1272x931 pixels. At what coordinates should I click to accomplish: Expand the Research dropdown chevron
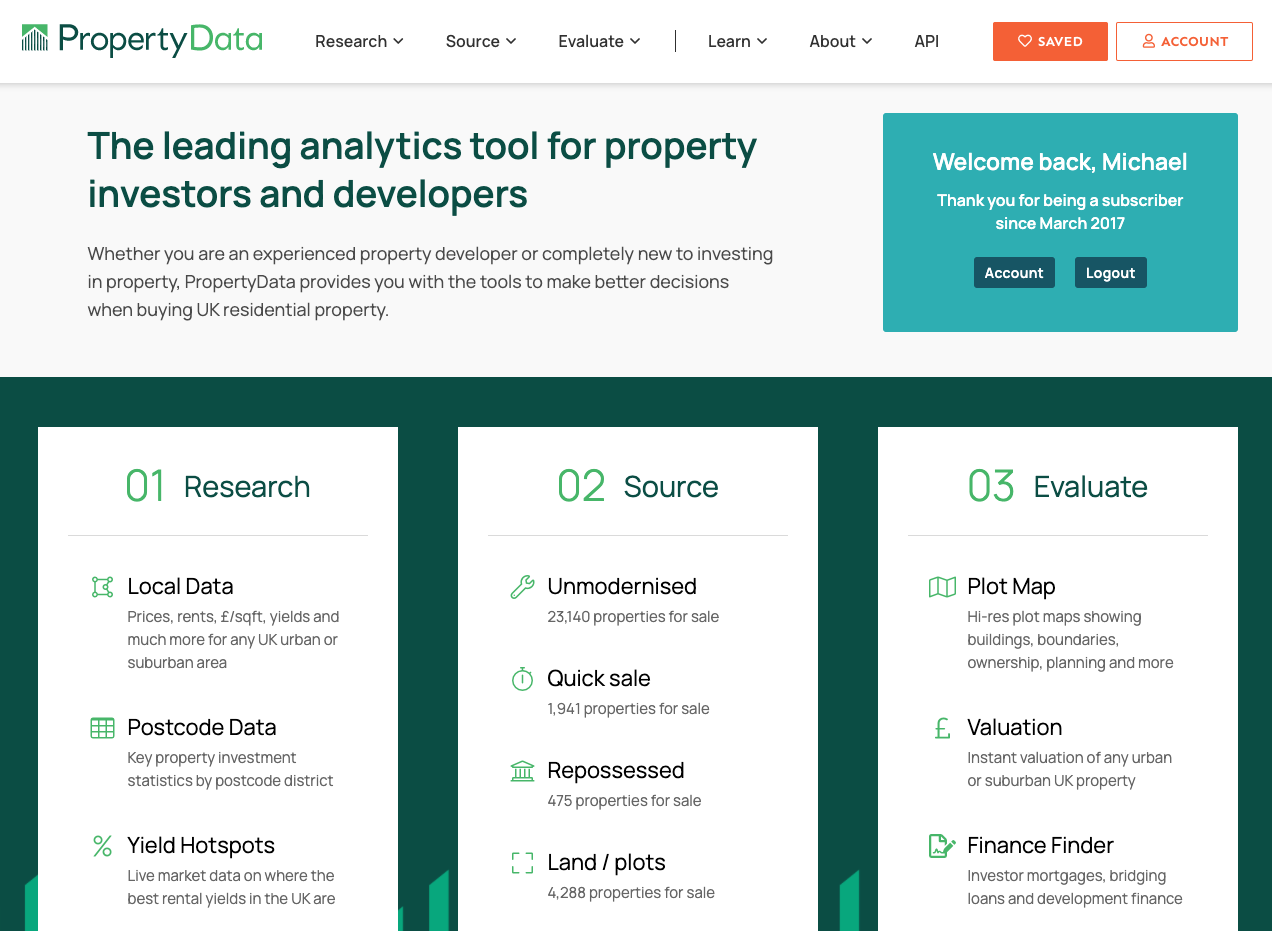coord(398,41)
